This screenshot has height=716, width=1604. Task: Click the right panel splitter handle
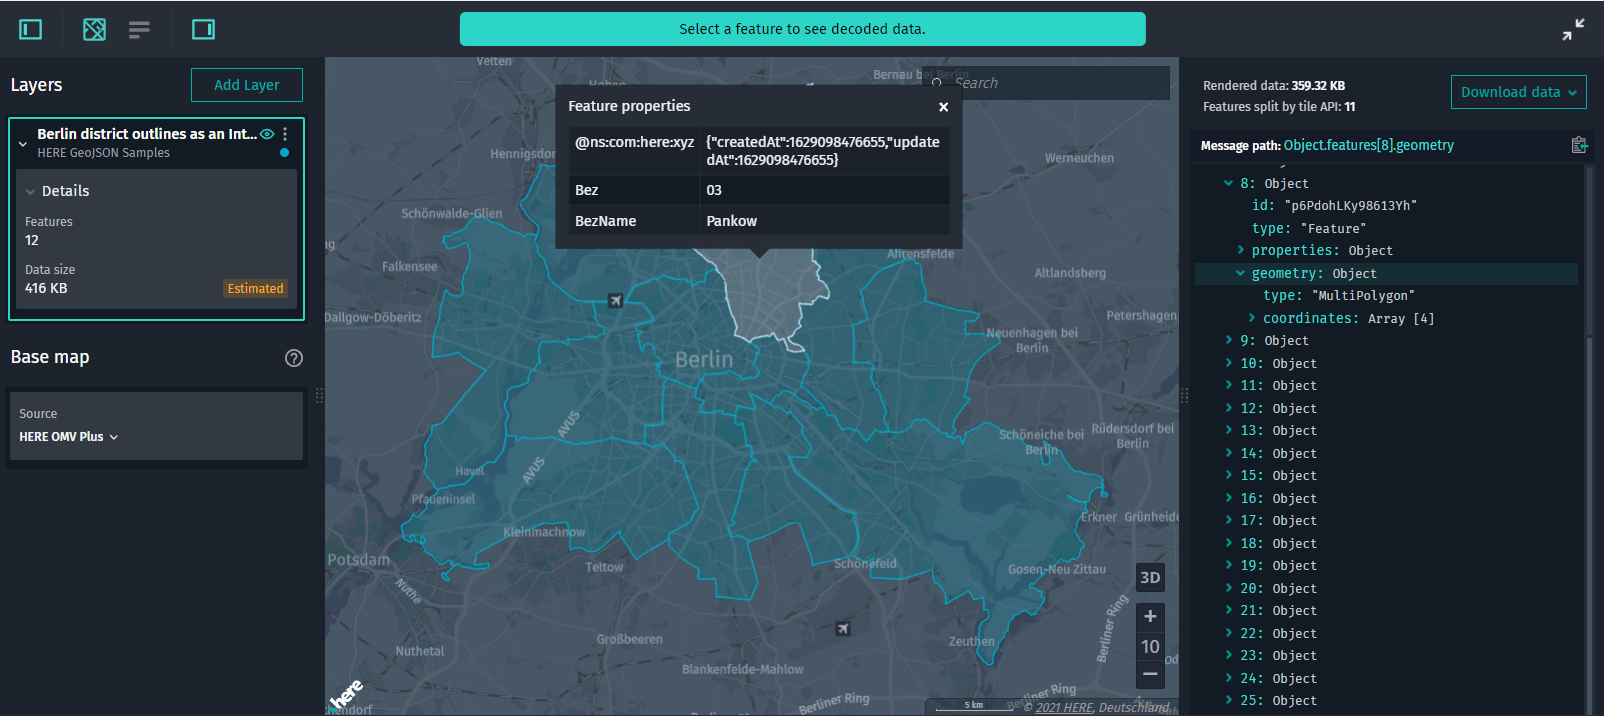click(x=1184, y=396)
